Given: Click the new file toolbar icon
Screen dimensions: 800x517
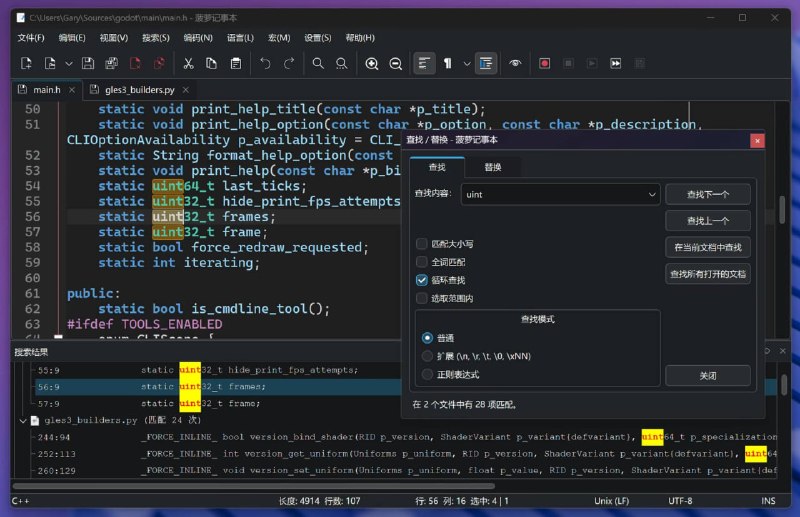Looking at the screenshot, I should (26, 63).
